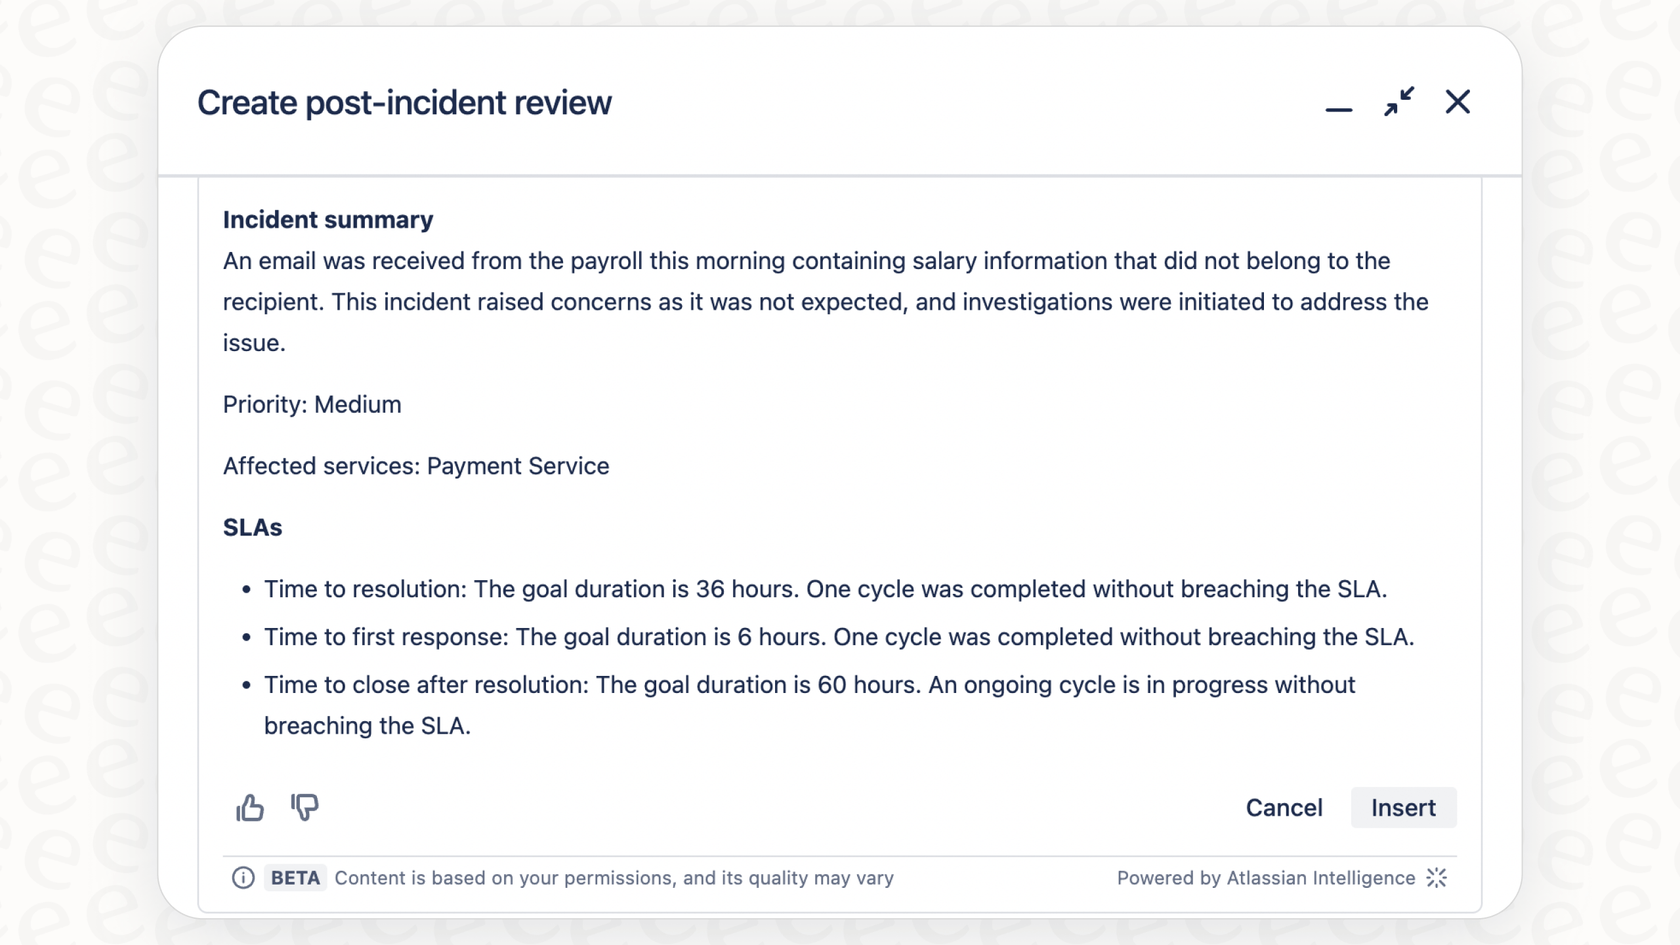This screenshot has height=945, width=1680.
Task: Select the Affected services: Payment Service text
Action: [416, 466]
